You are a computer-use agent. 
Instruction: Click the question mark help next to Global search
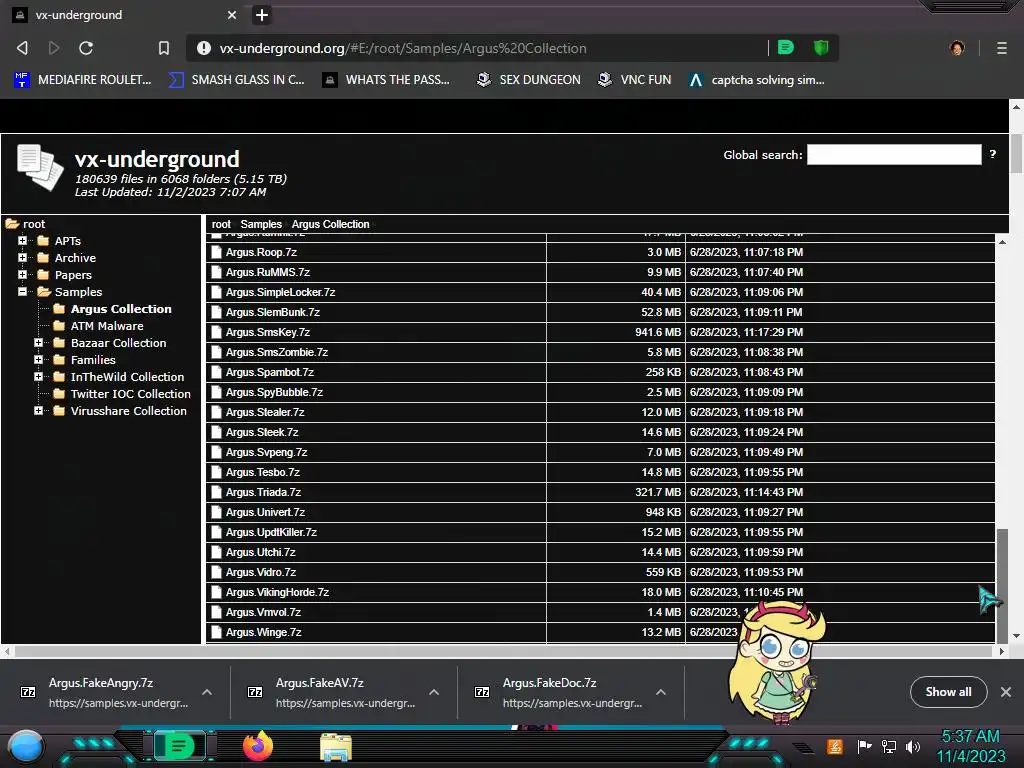(993, 154)
